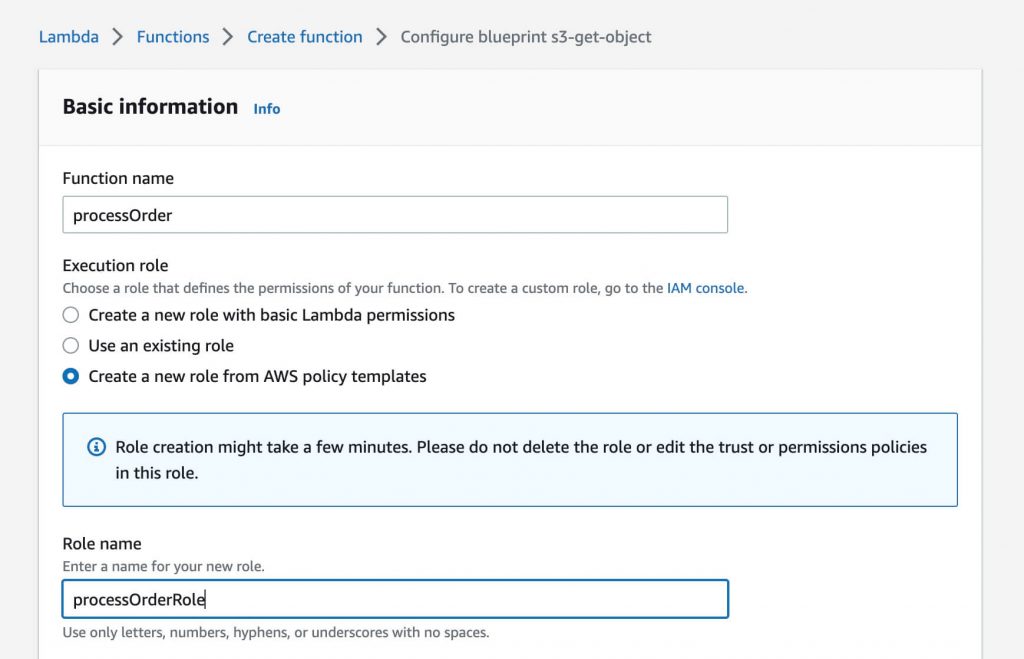Click the chevron after the Lambda breadcrumb
Image resolution: width=1024 pixels, height=659 pixels.
tap(116, 36)
